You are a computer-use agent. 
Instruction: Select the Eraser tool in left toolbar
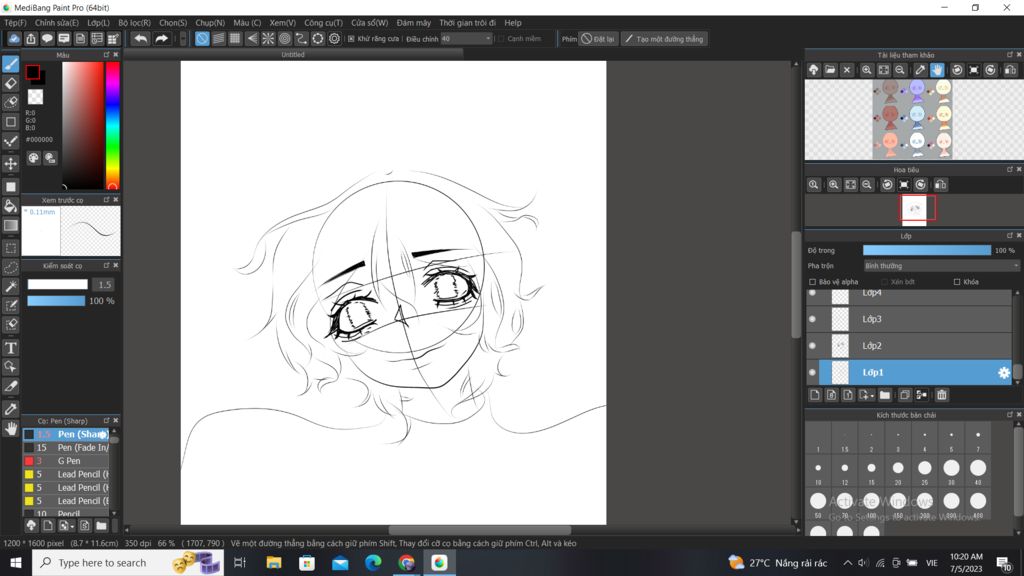pyautogui.click(x=11, y=84)
